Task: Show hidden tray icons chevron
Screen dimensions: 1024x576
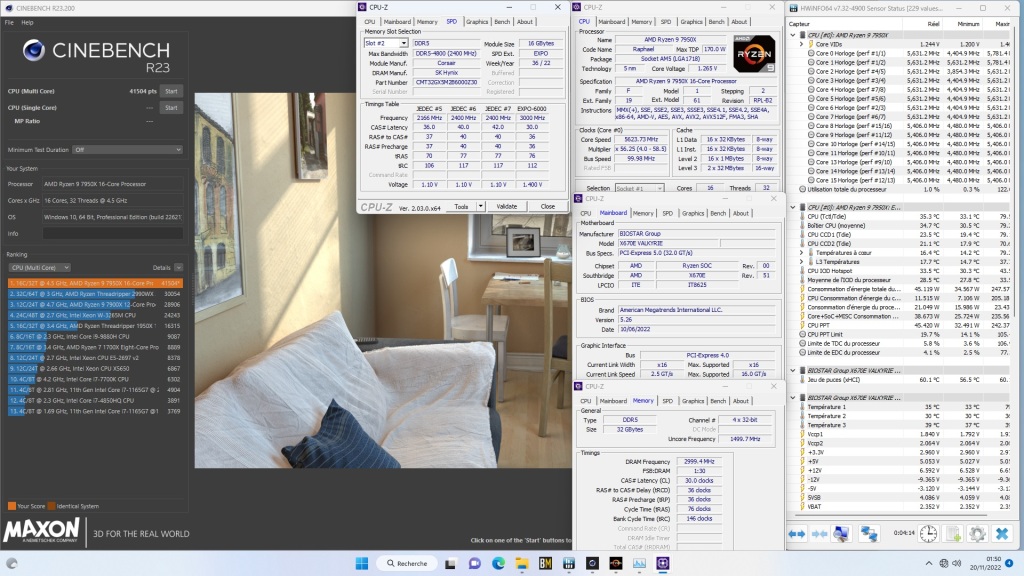Action: coord(929,563)
